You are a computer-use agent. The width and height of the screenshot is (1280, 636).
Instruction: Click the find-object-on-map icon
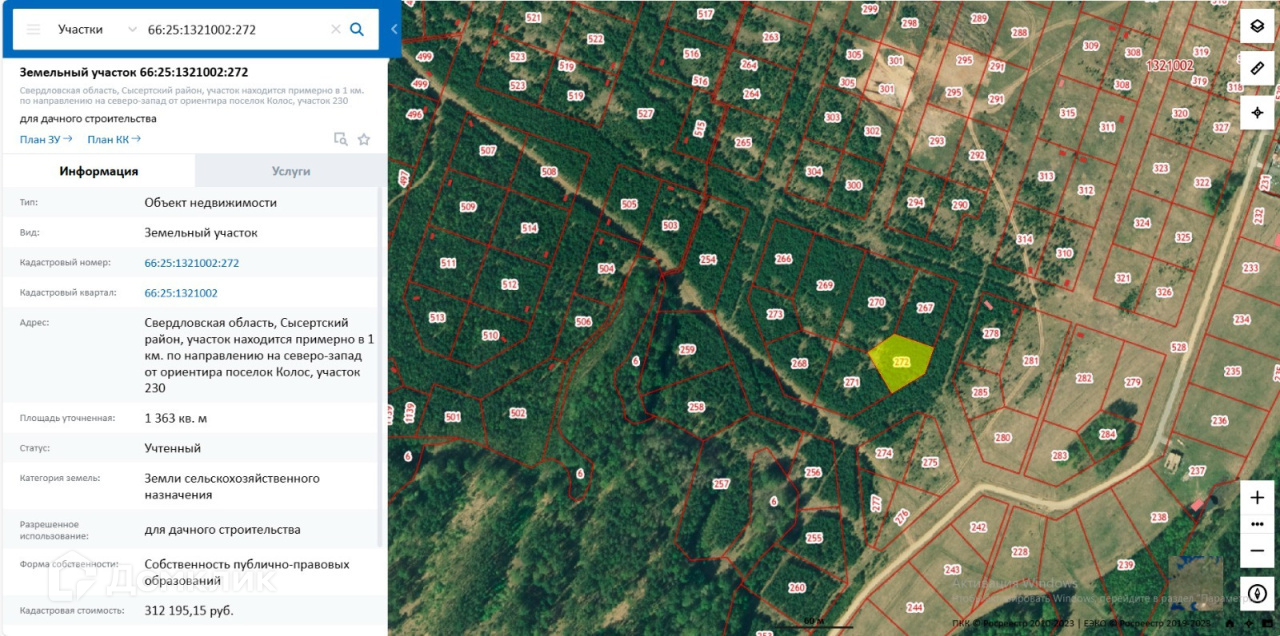tap(341, 139)
